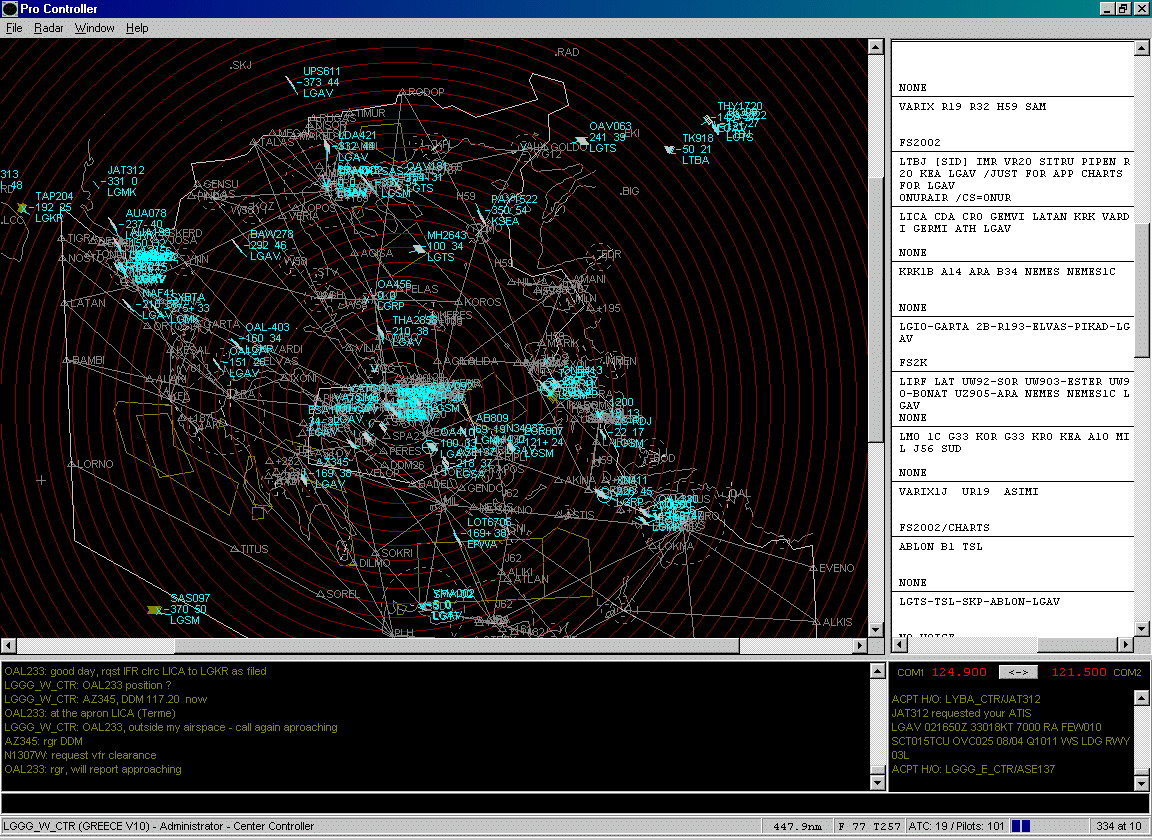Image resolution: width=1152 pixels, height=840 pixels.
Task: Open the Radar menu
Action: tap(48, 28)
